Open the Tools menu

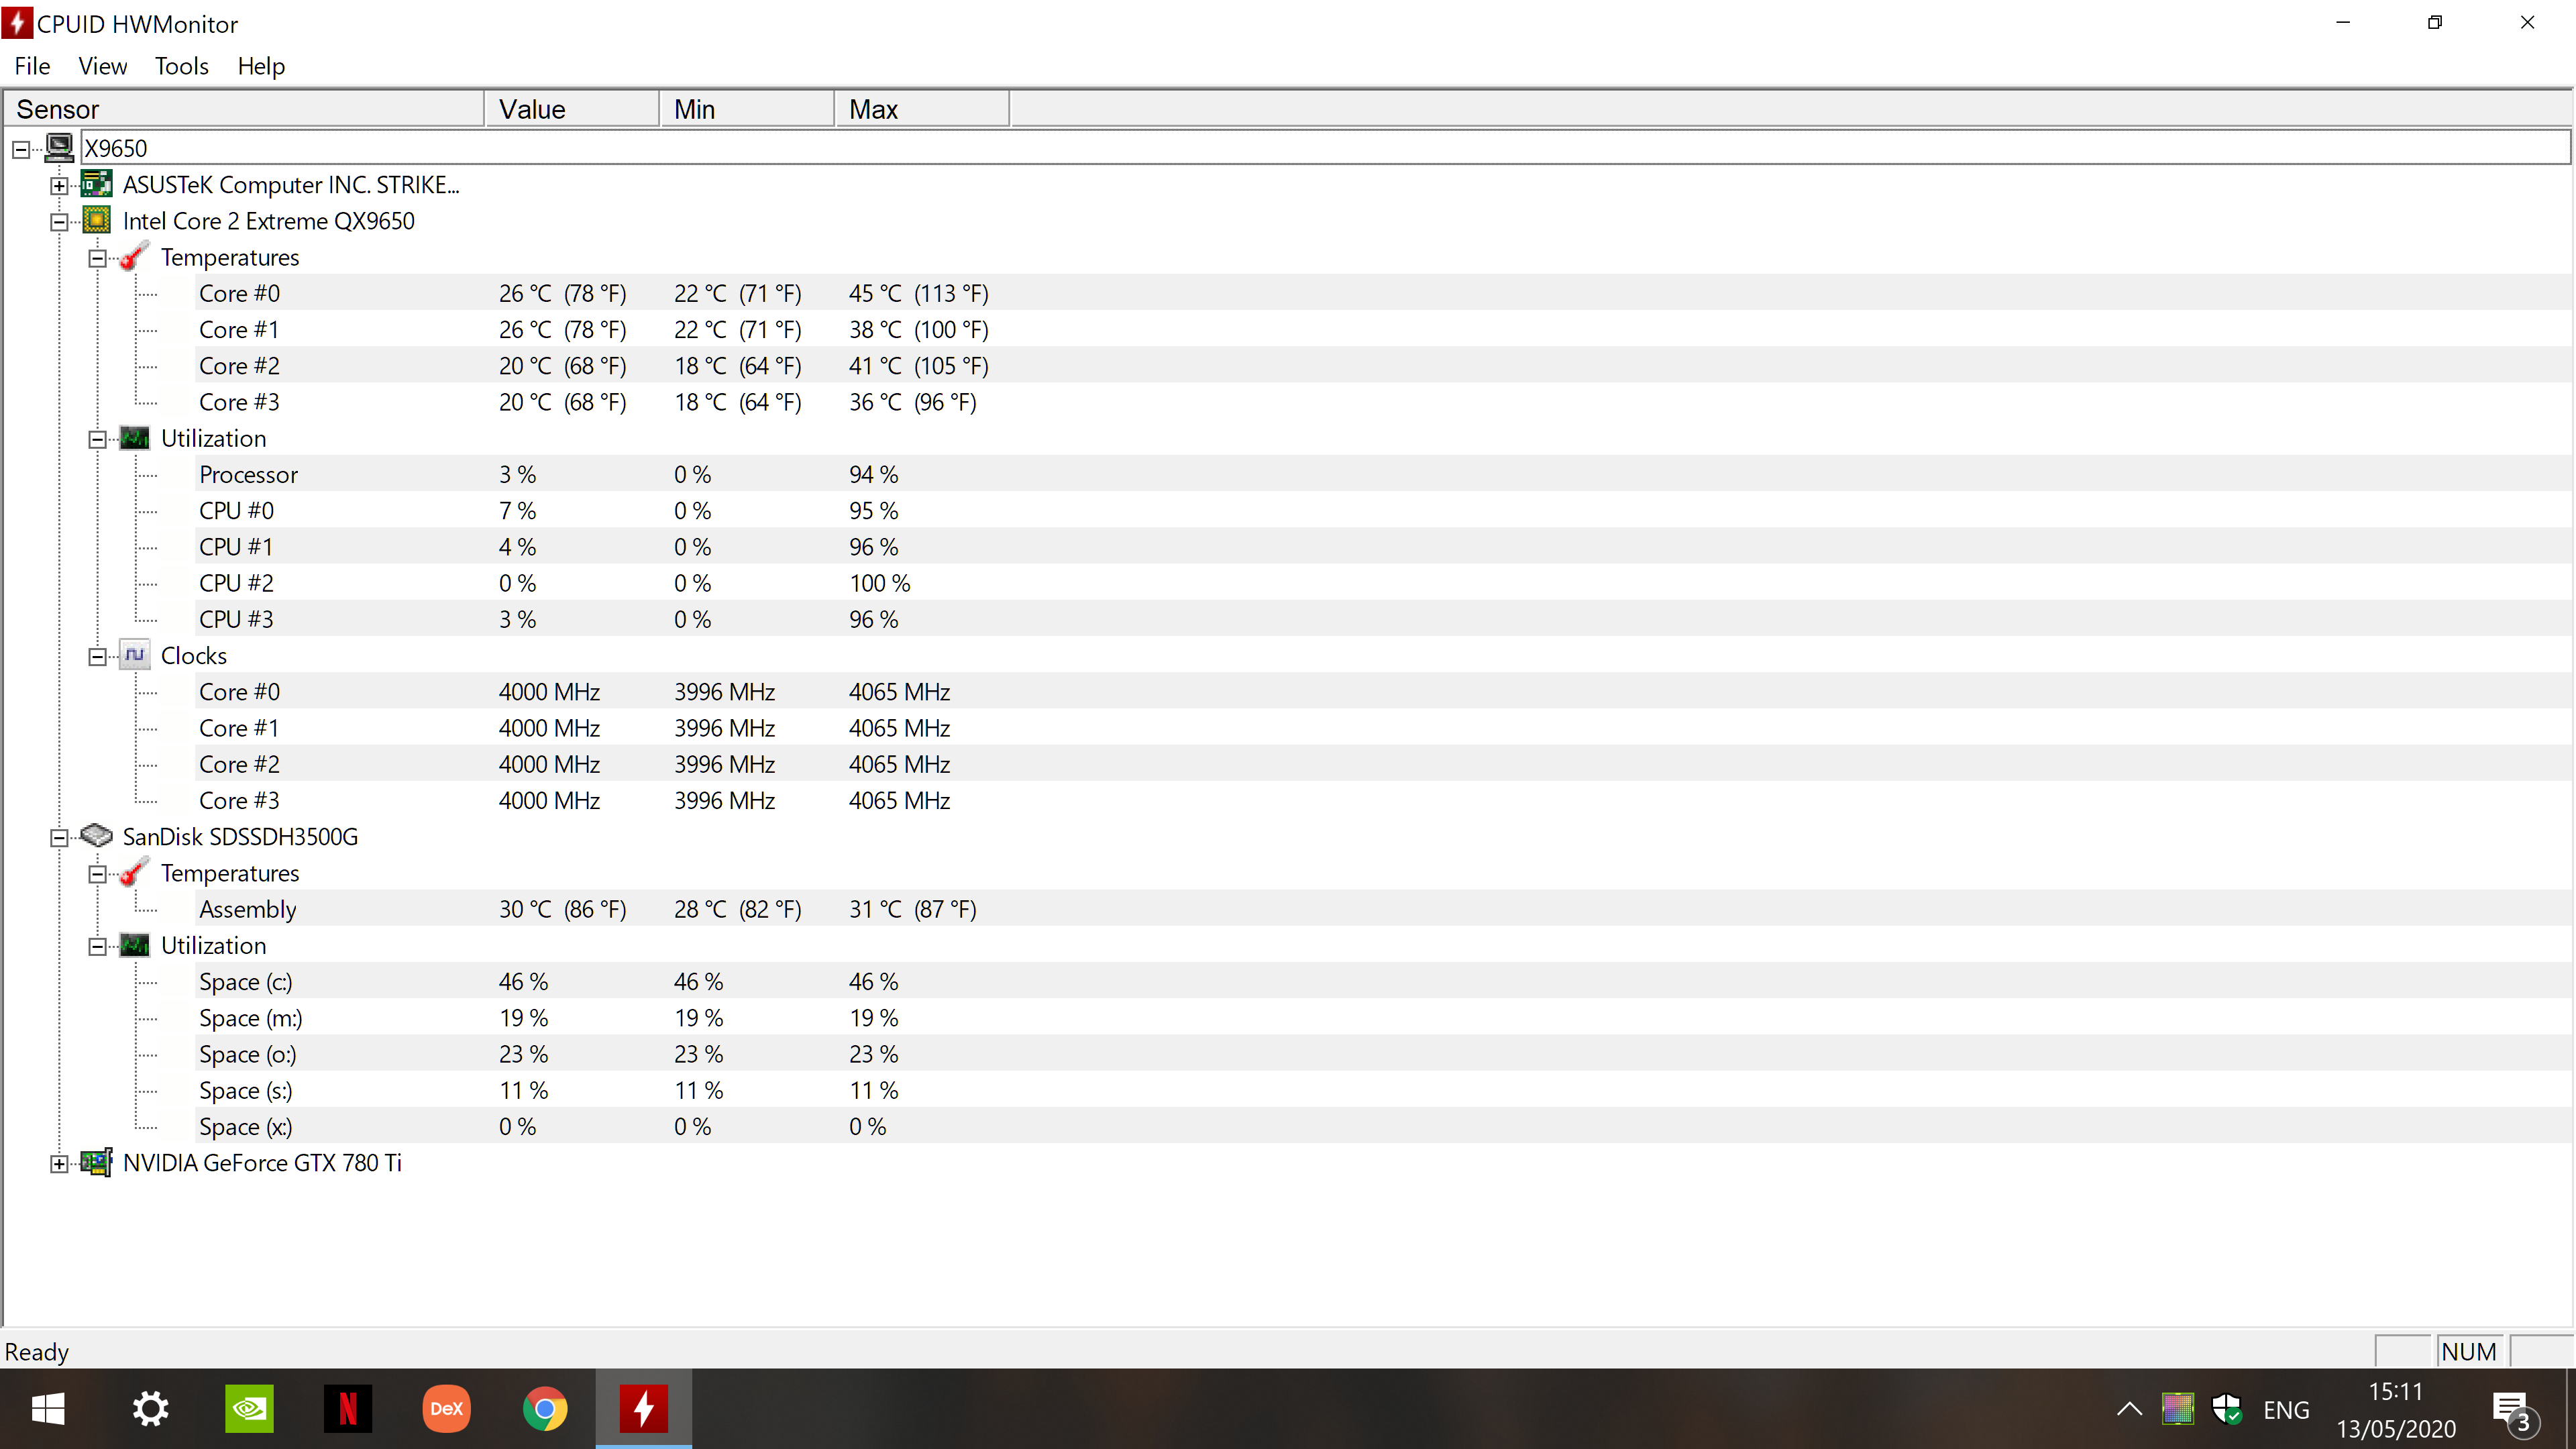pyautogui.click(x=181, y=66)
